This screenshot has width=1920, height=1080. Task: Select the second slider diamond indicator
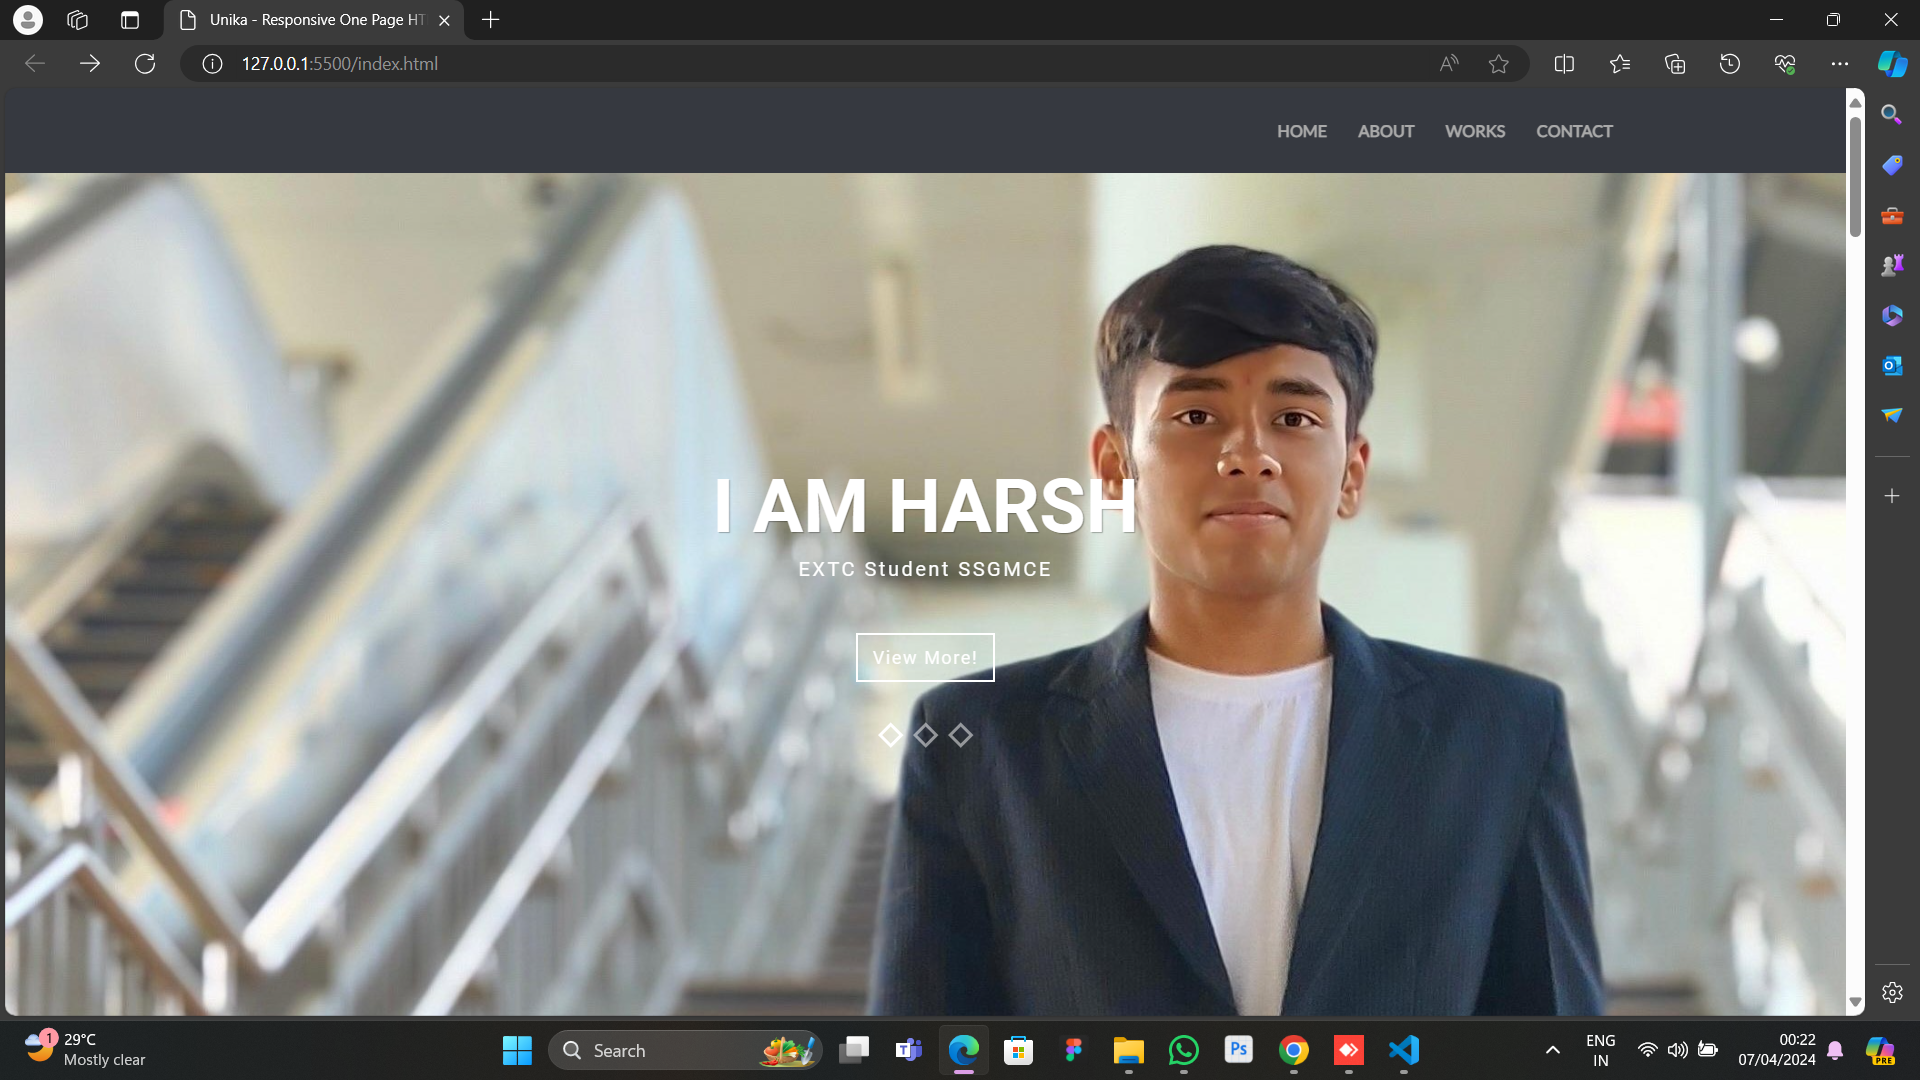coord(925,736)
